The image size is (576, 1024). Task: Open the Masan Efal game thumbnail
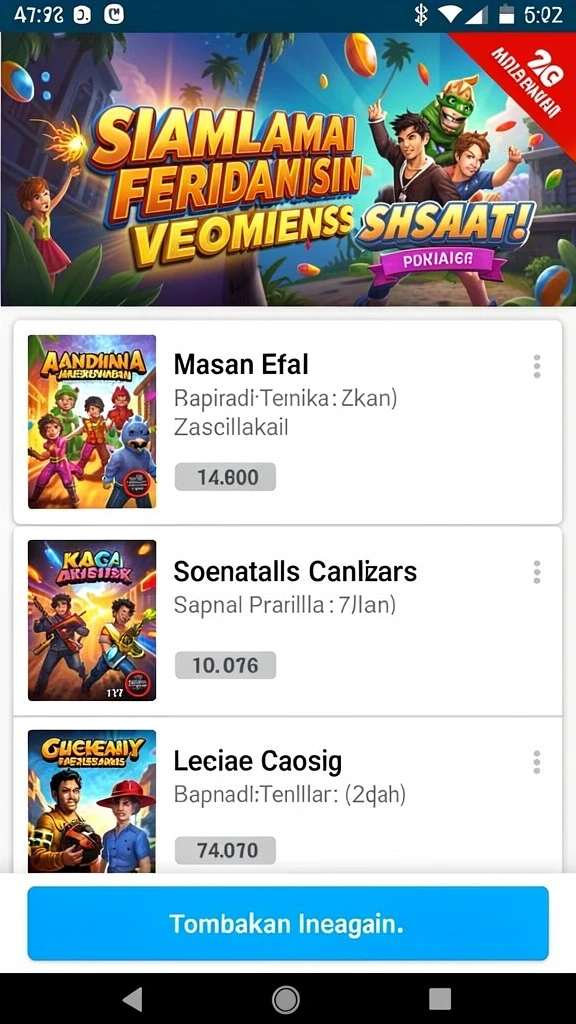pyautogui.click(x=92, y=422)
